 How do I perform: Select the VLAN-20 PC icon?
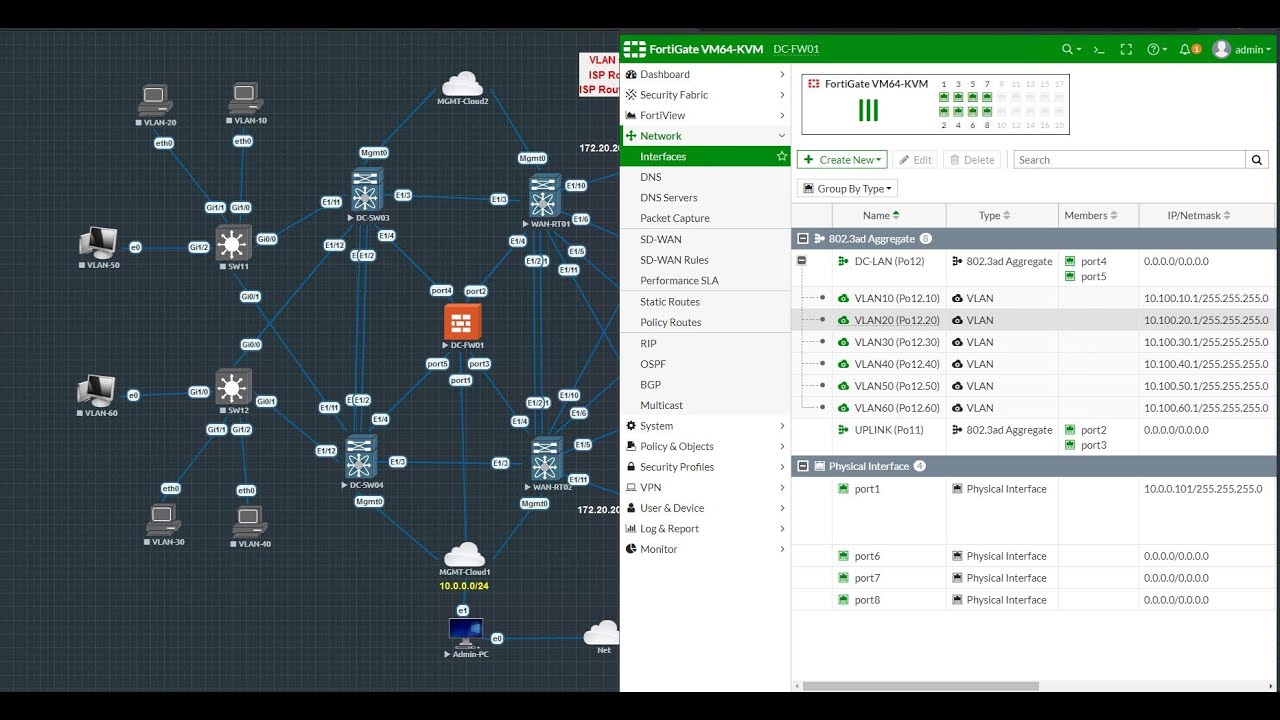tap(155, 100)
